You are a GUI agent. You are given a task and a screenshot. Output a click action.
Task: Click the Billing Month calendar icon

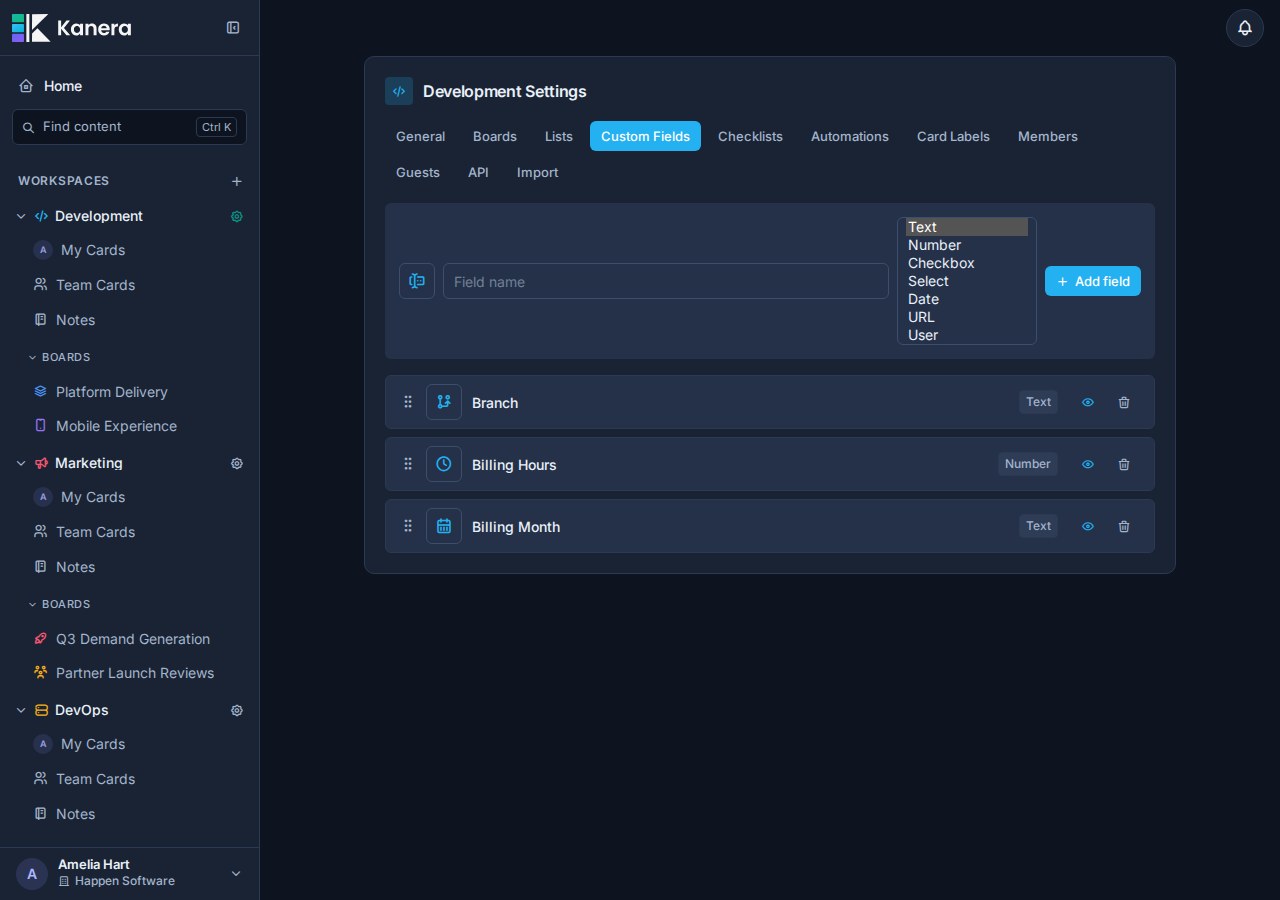pyautogui.click(x=444, y=526)
